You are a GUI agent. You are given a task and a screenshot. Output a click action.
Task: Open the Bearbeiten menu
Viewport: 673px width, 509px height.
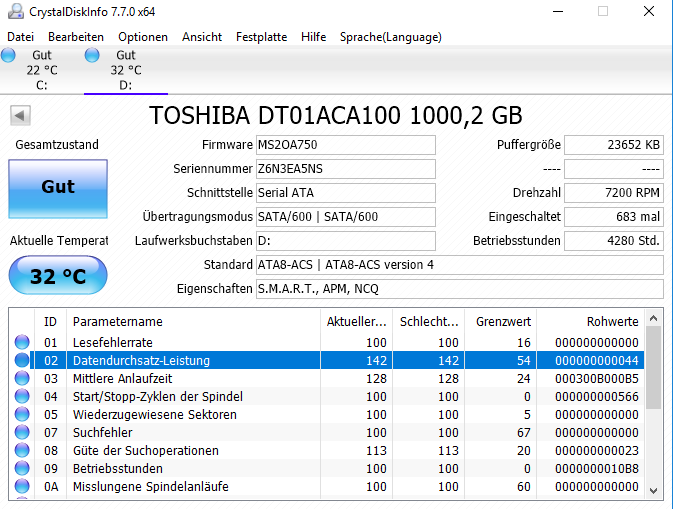point(76,37)
